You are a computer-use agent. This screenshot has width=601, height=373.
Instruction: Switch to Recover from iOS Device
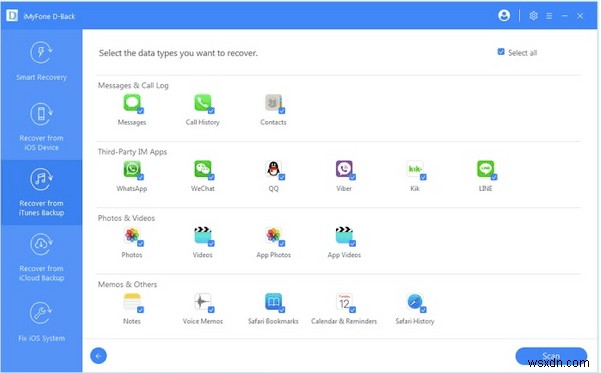(x=41, y=127)
